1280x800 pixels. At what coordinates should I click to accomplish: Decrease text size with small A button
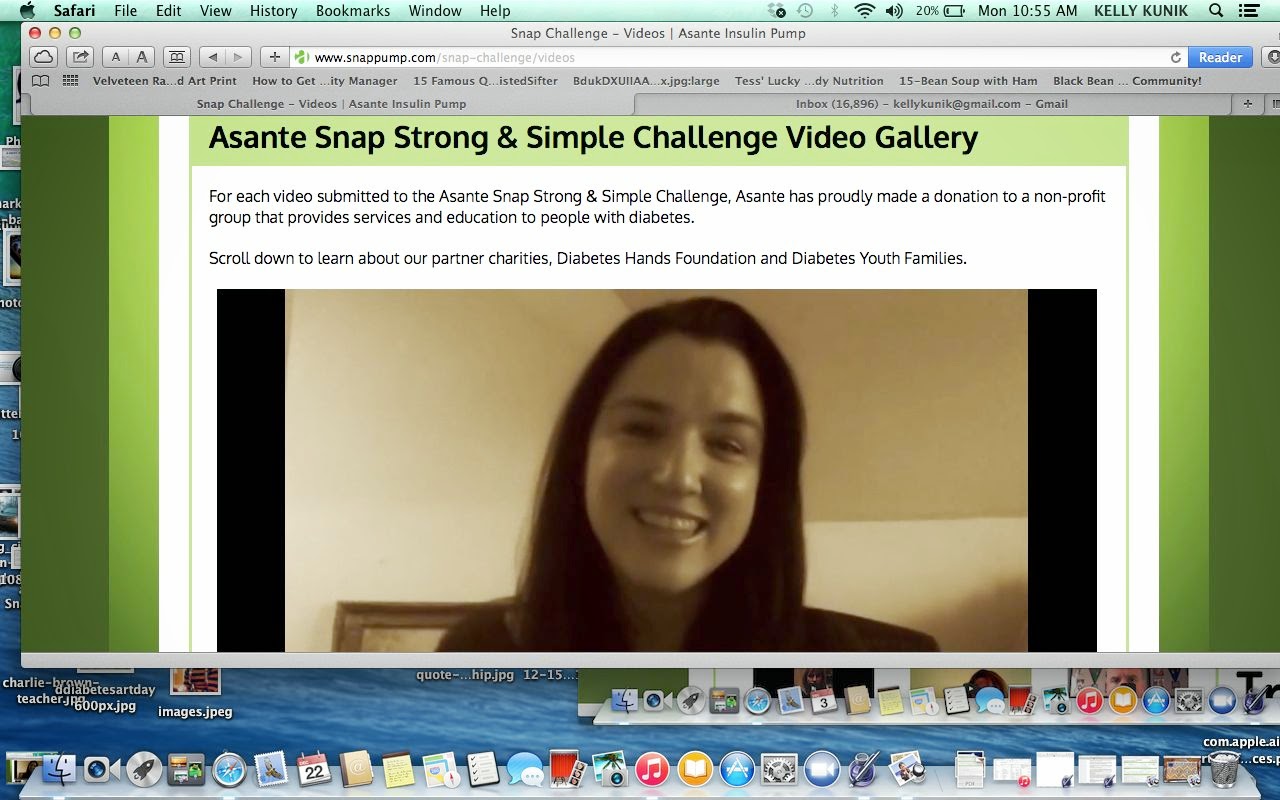point(116,57)
